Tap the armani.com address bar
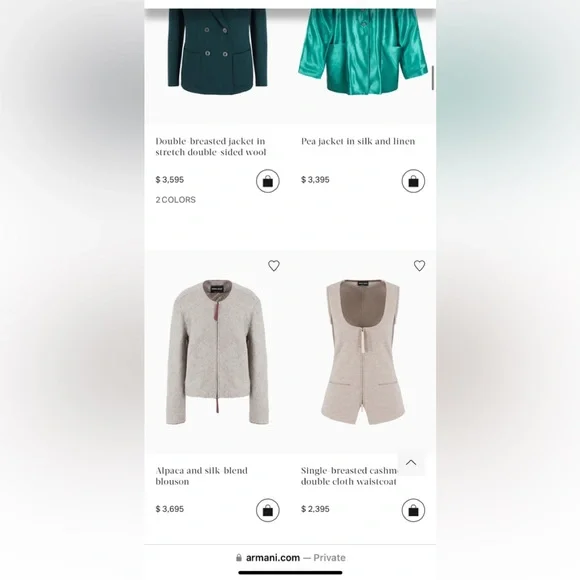 [290, 558]
